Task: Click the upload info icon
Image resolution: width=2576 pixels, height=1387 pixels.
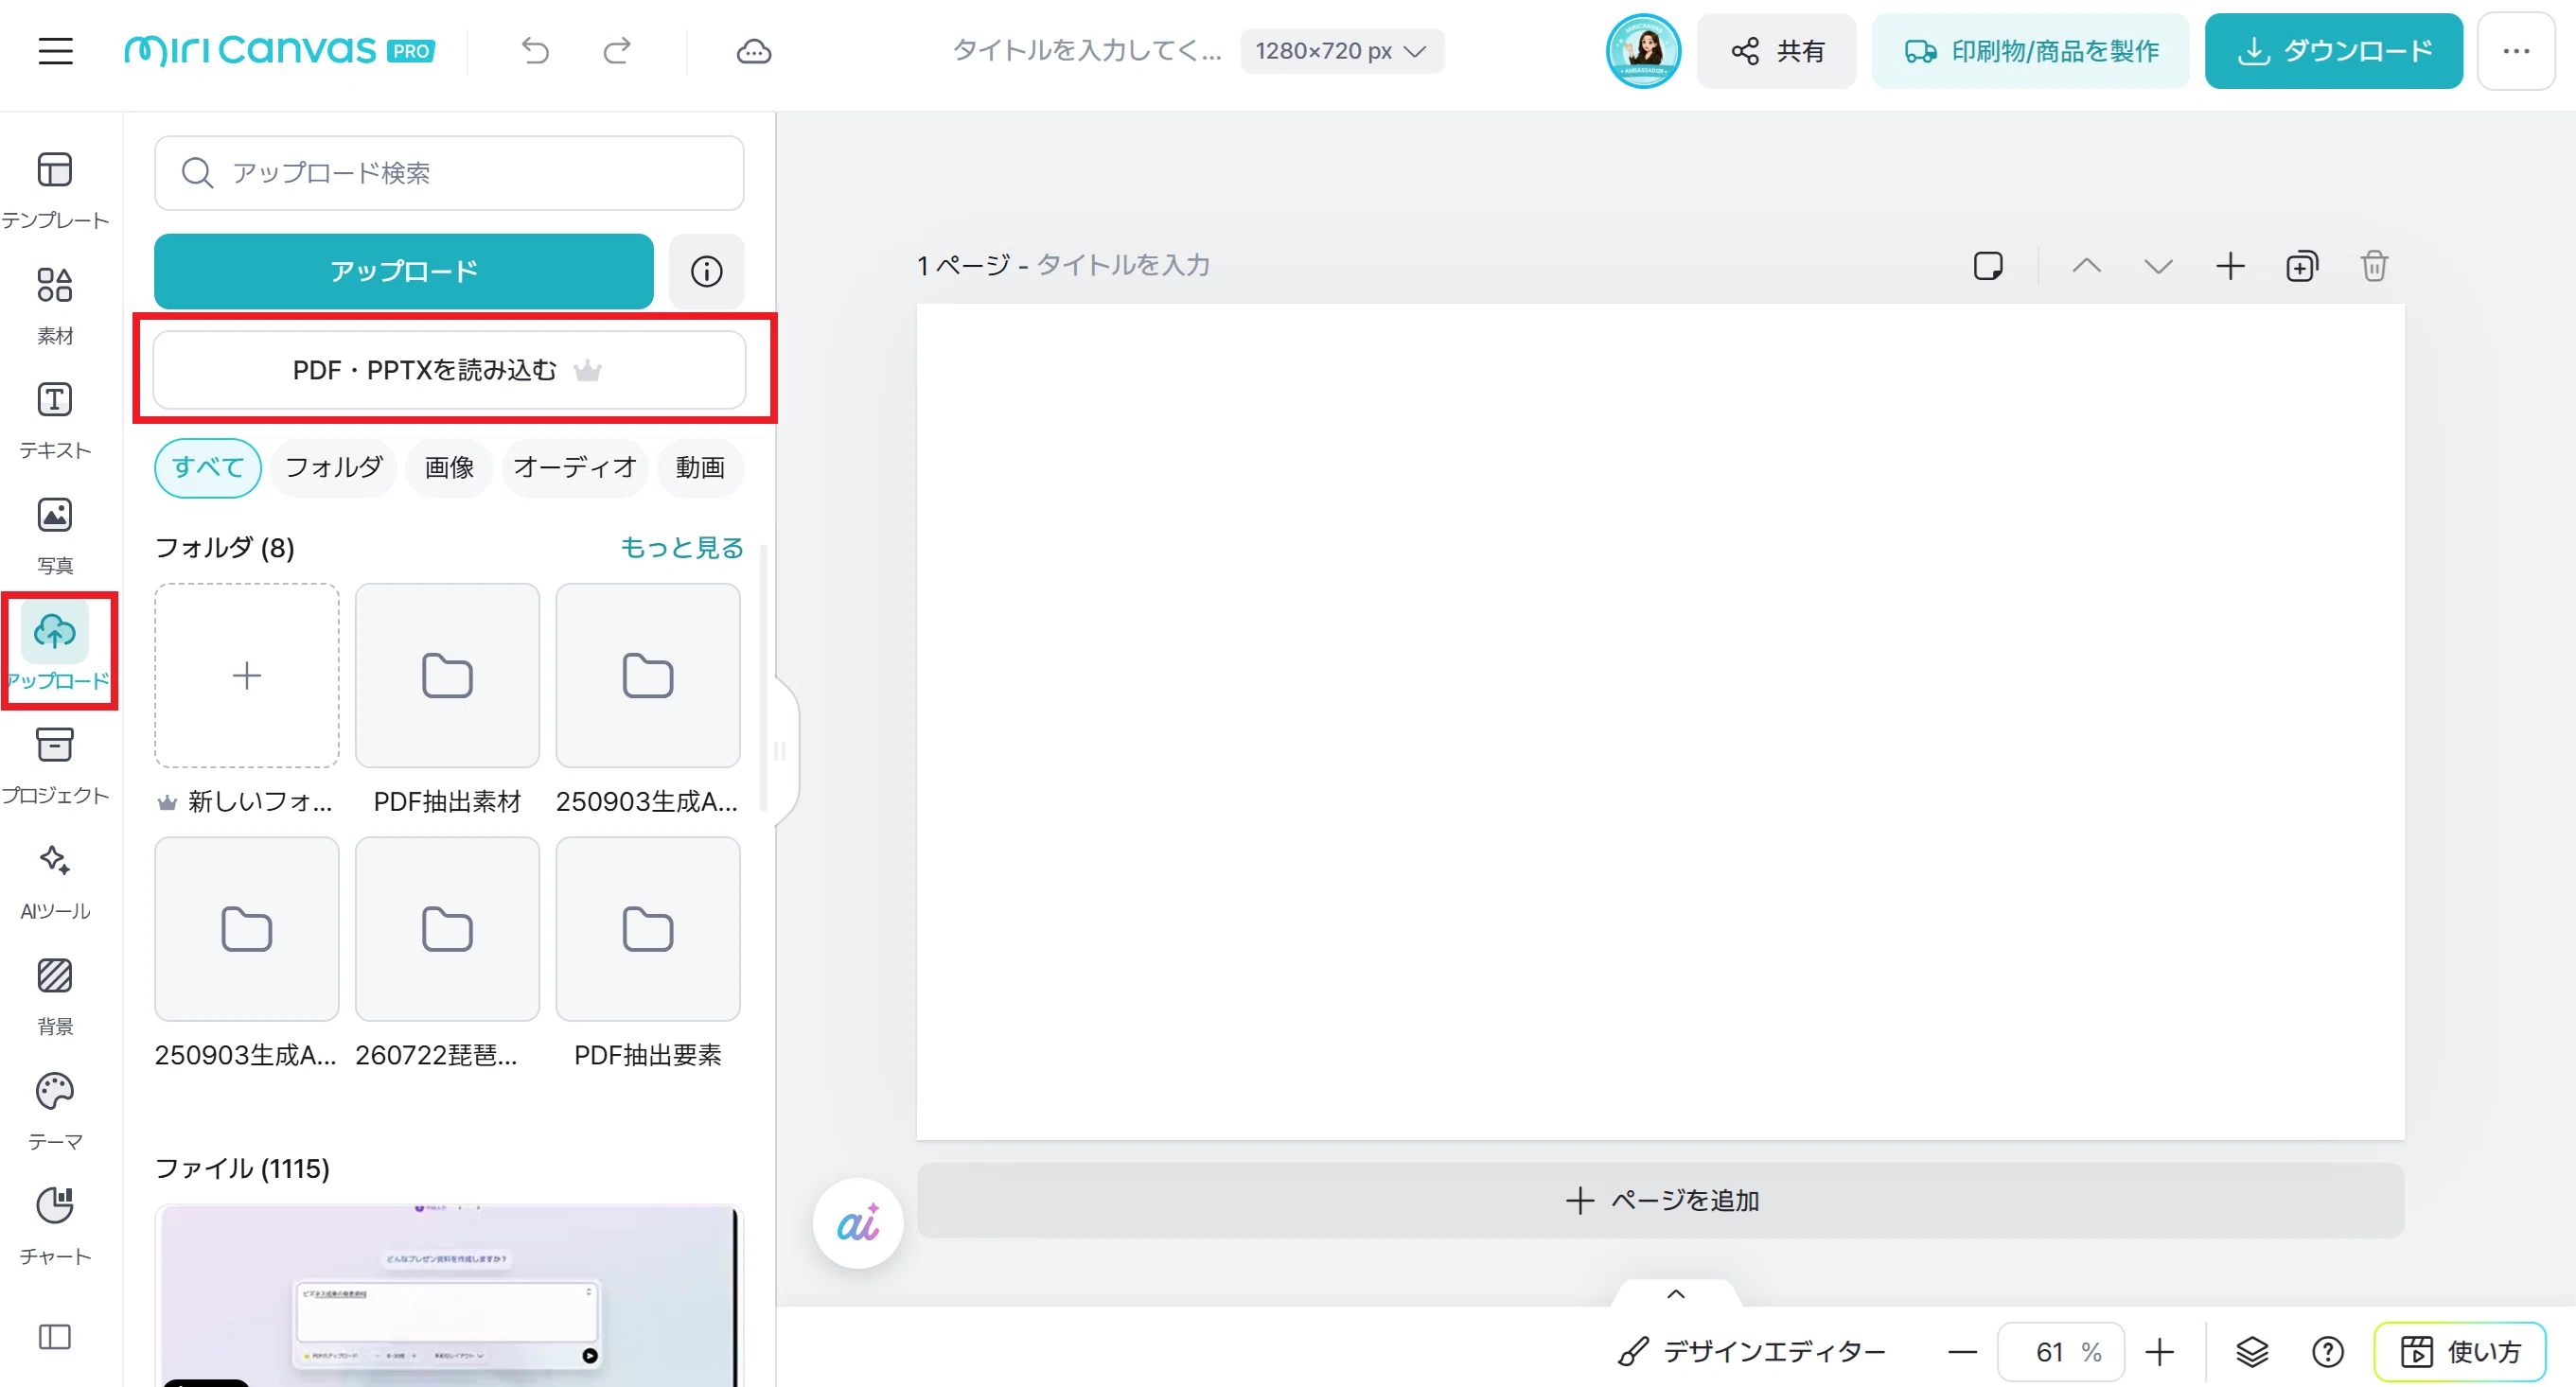Action: point(706,271)
